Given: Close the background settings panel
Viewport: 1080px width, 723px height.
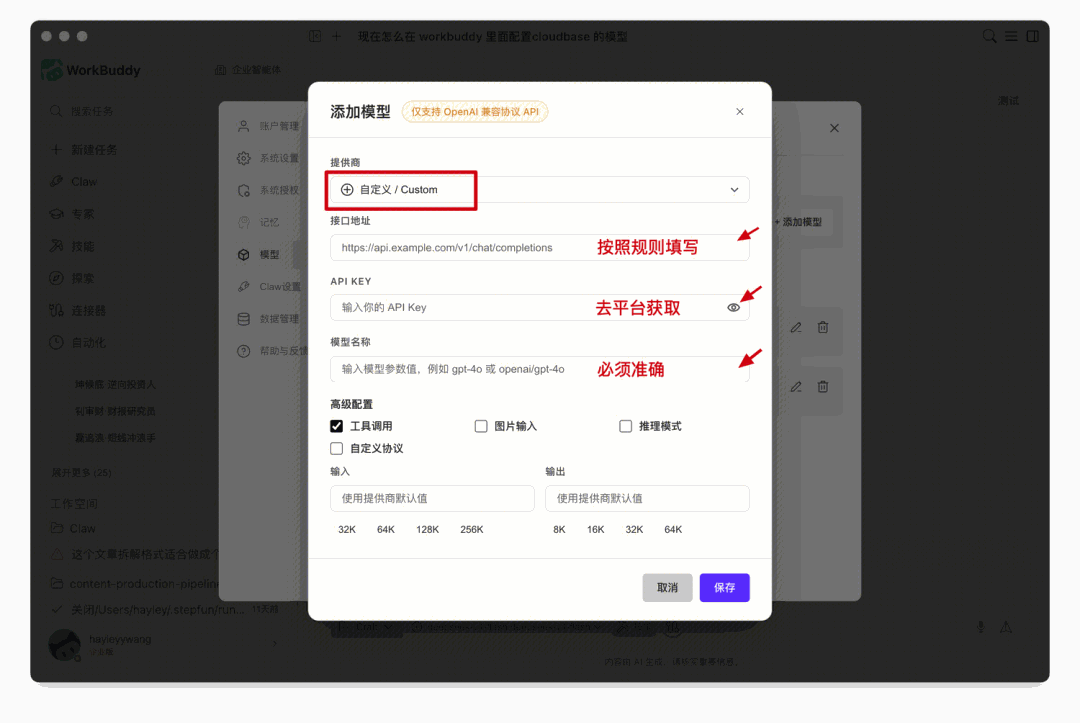Looking at the screenshot, I should coord(834,128).
